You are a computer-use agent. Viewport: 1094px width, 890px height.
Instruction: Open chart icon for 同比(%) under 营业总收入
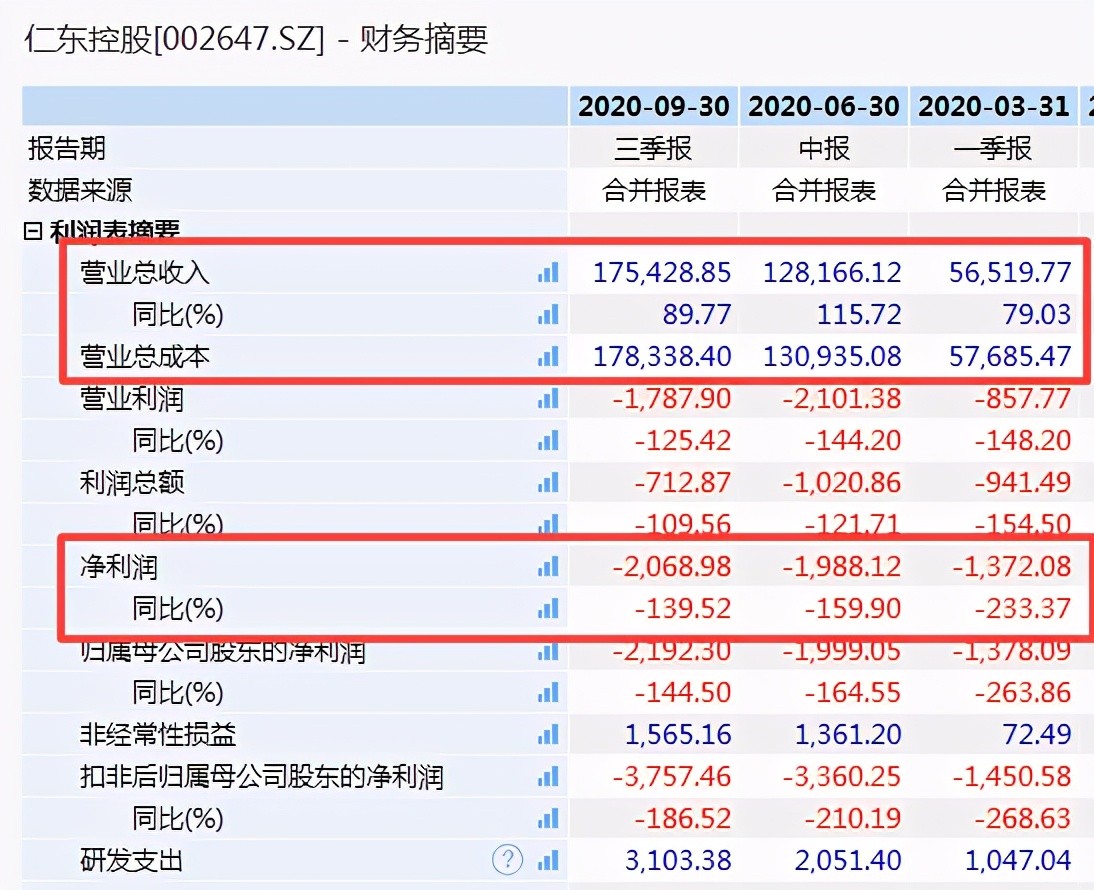(x=548, y=315)
